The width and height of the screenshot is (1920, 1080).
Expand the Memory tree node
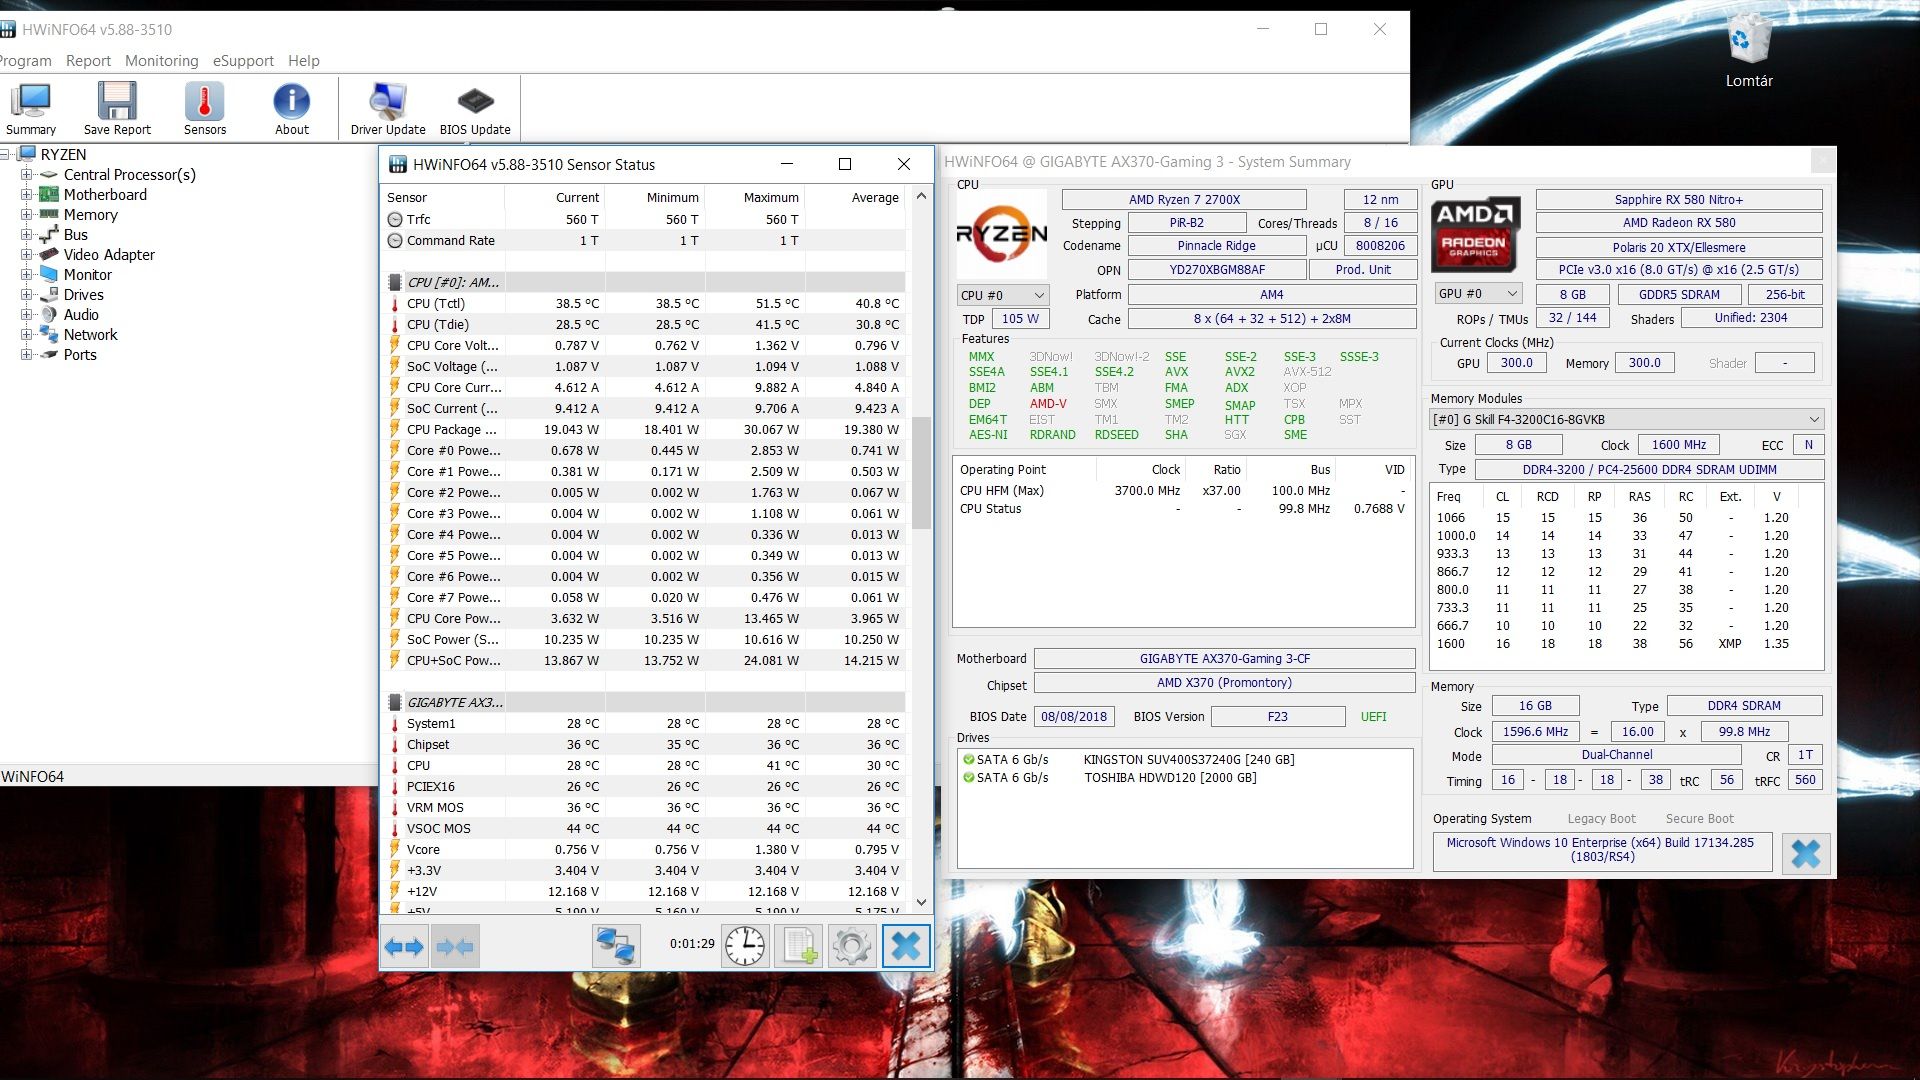[27, 214]
